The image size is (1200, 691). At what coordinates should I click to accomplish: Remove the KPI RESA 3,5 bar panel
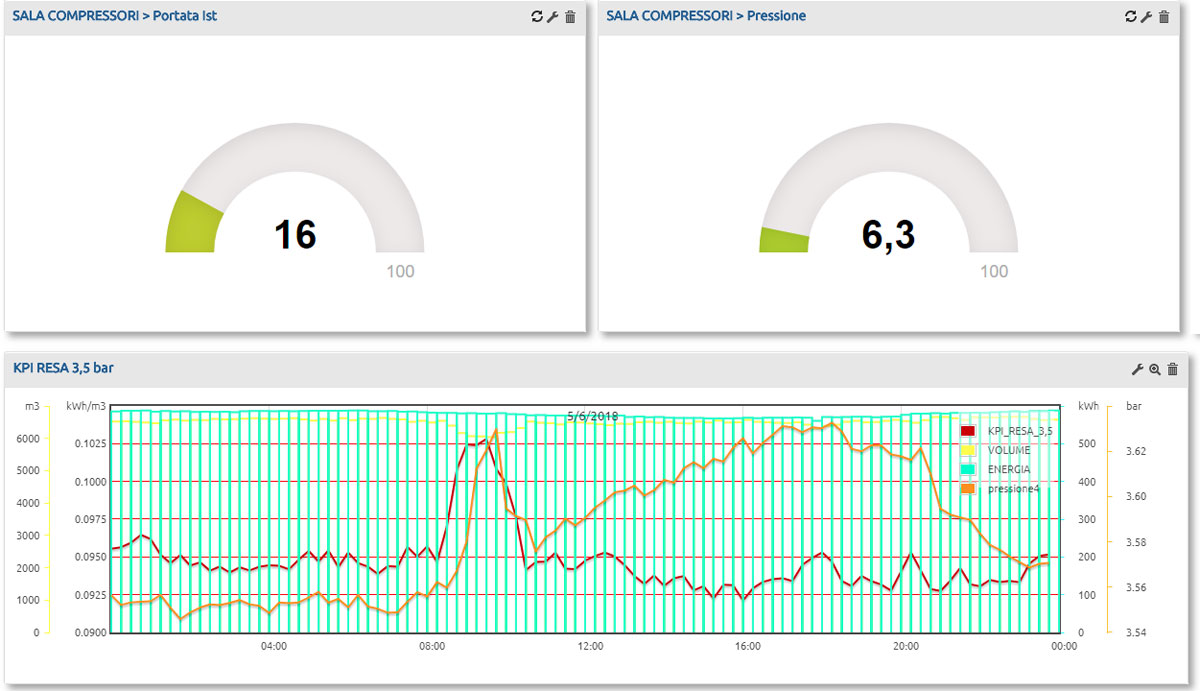[1173, 369]
